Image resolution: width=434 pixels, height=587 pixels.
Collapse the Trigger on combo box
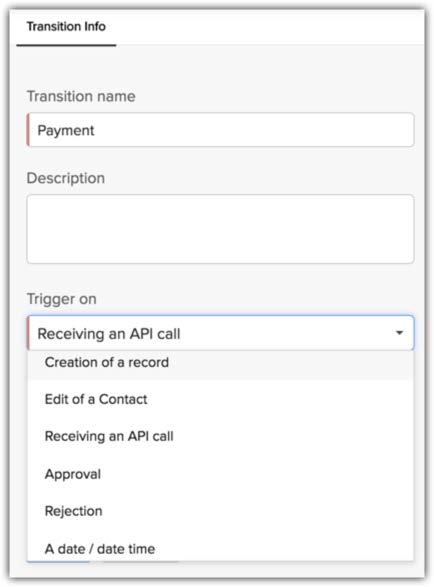[x=220, y=333]
